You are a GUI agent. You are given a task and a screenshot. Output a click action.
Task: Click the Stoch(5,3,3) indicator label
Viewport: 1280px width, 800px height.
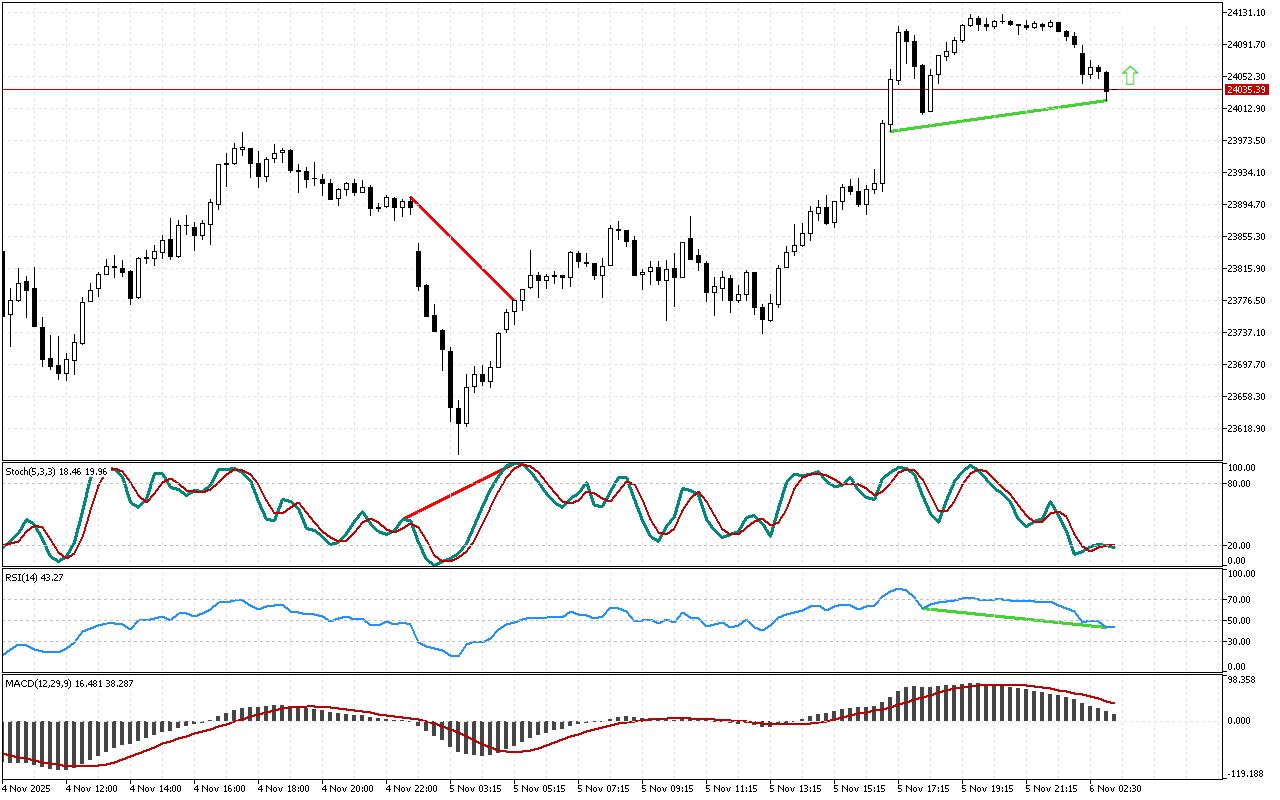[56, 469]
